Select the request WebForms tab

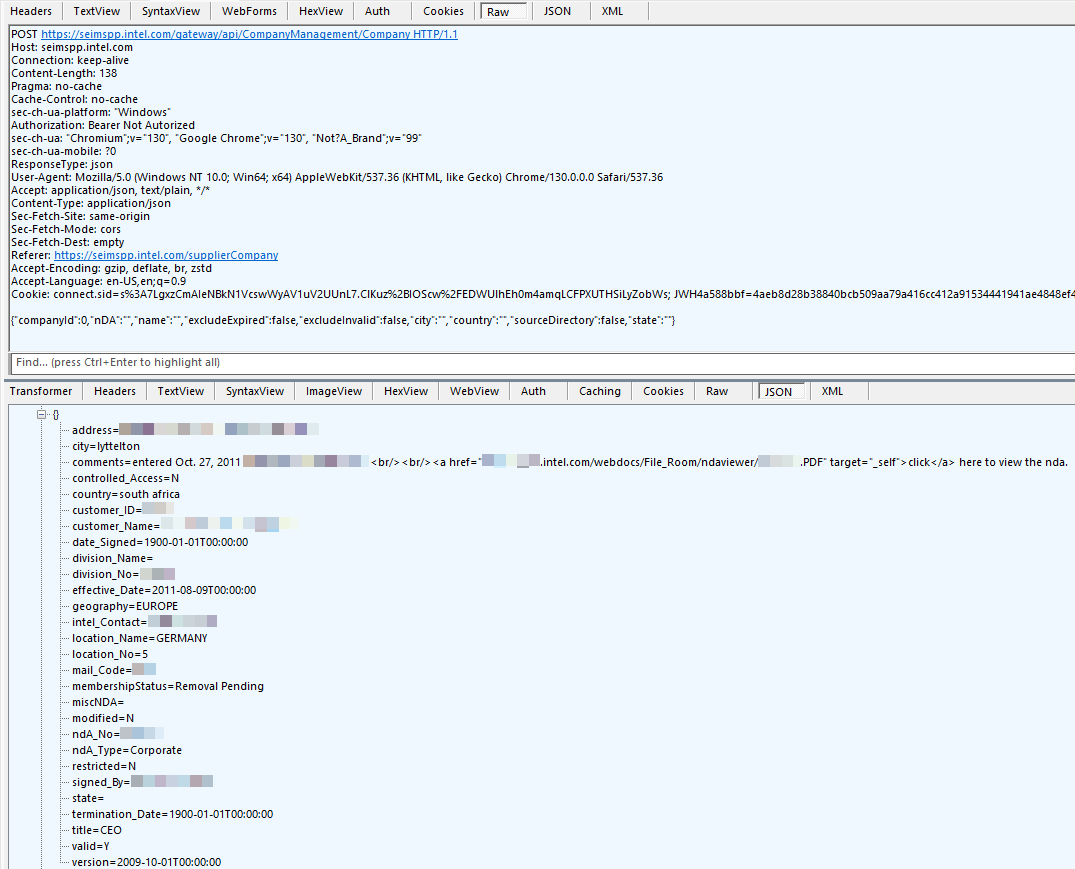[249, 11]
